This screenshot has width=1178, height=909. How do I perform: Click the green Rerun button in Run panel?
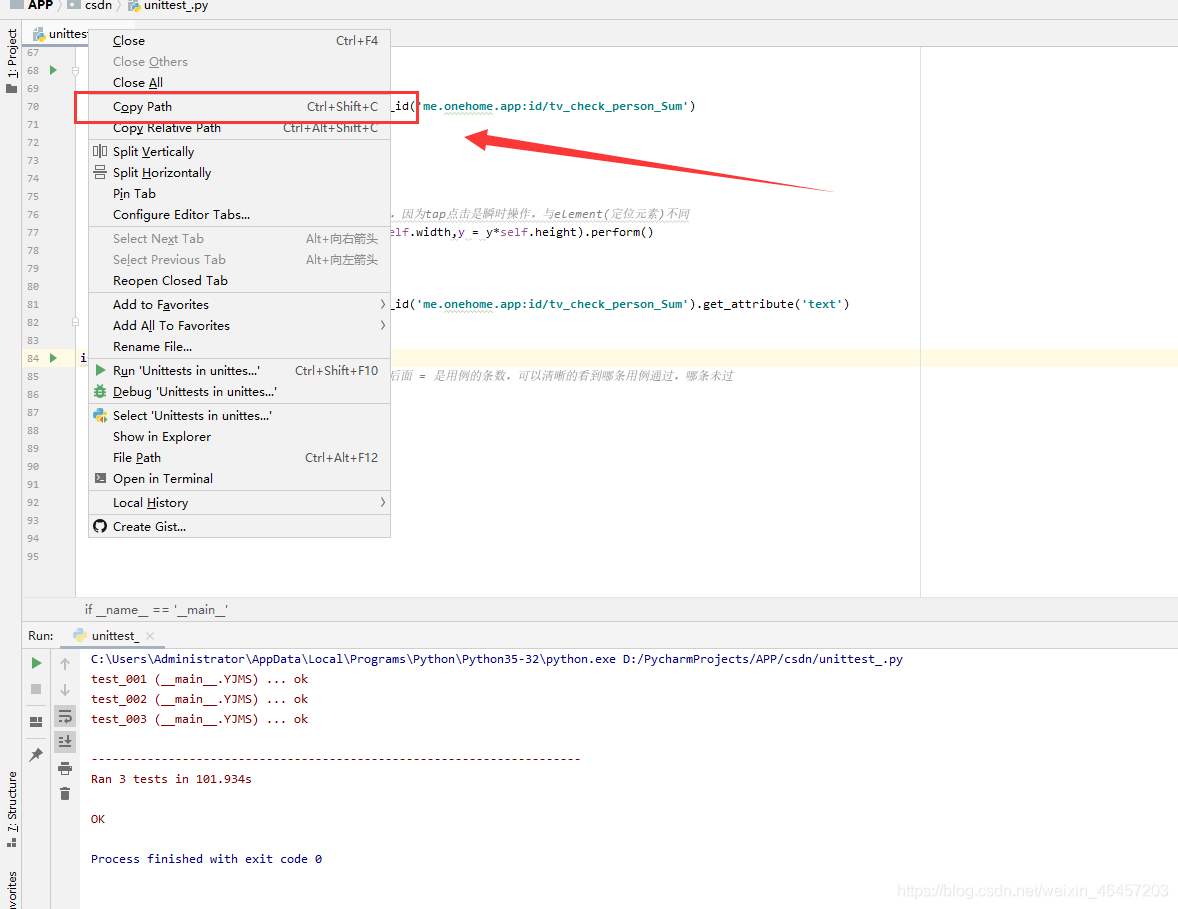point(36,663)
